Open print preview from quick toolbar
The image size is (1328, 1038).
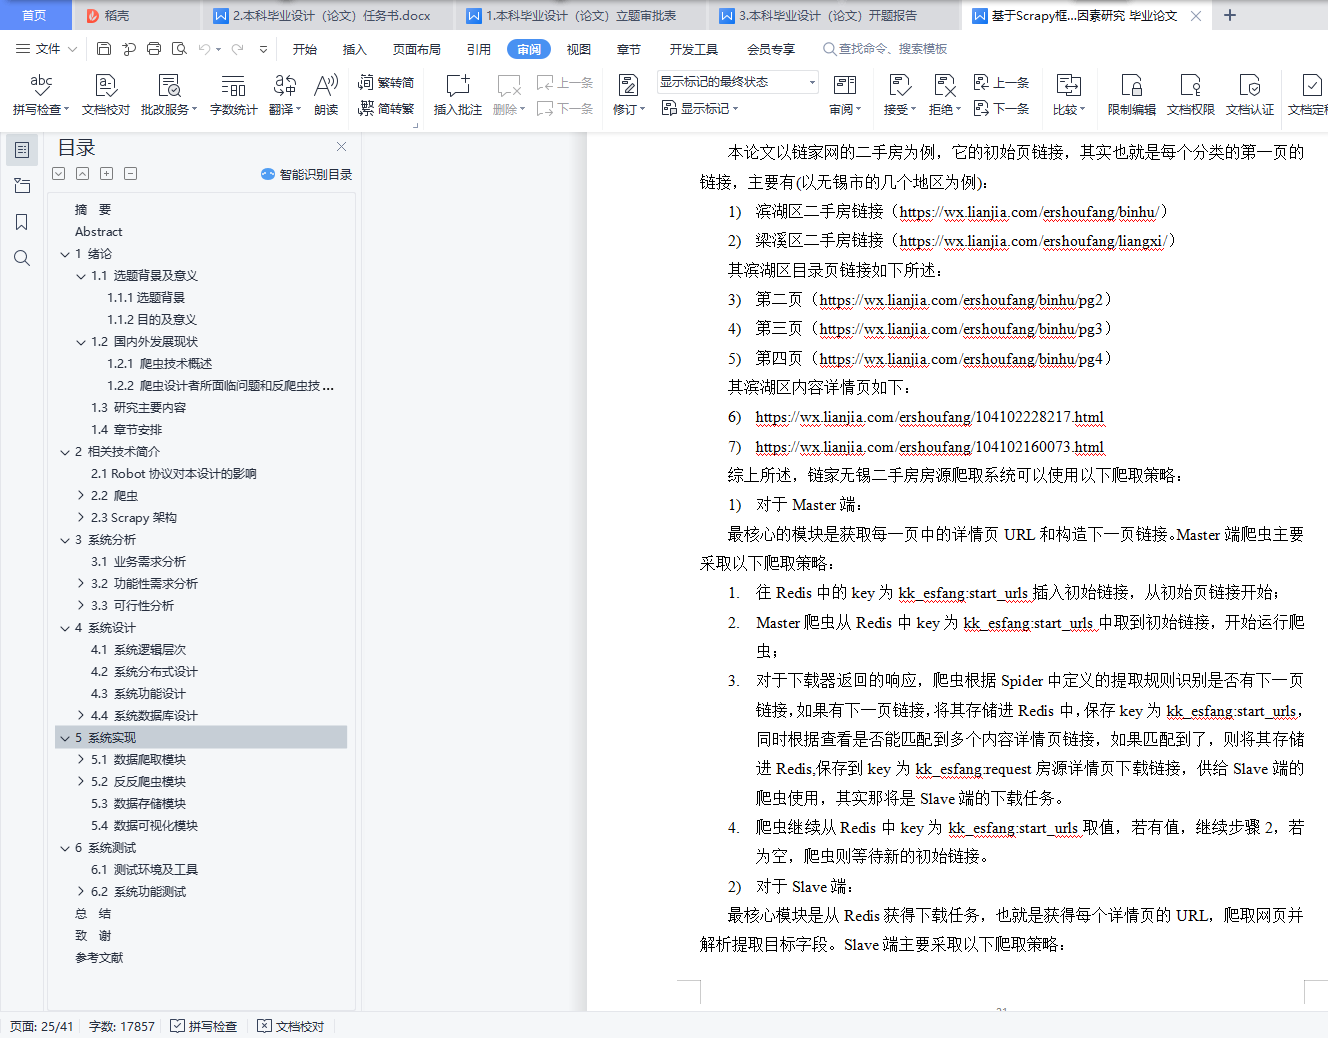click(179, 48)
